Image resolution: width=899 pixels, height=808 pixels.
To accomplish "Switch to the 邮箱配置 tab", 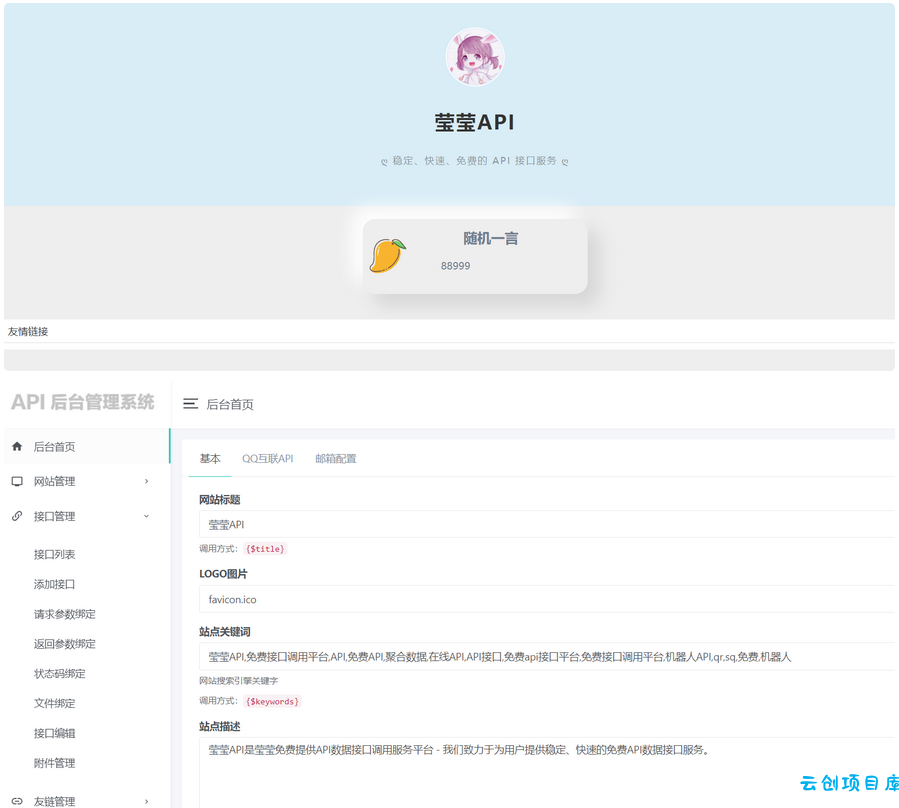I will [x=336, y=459].
